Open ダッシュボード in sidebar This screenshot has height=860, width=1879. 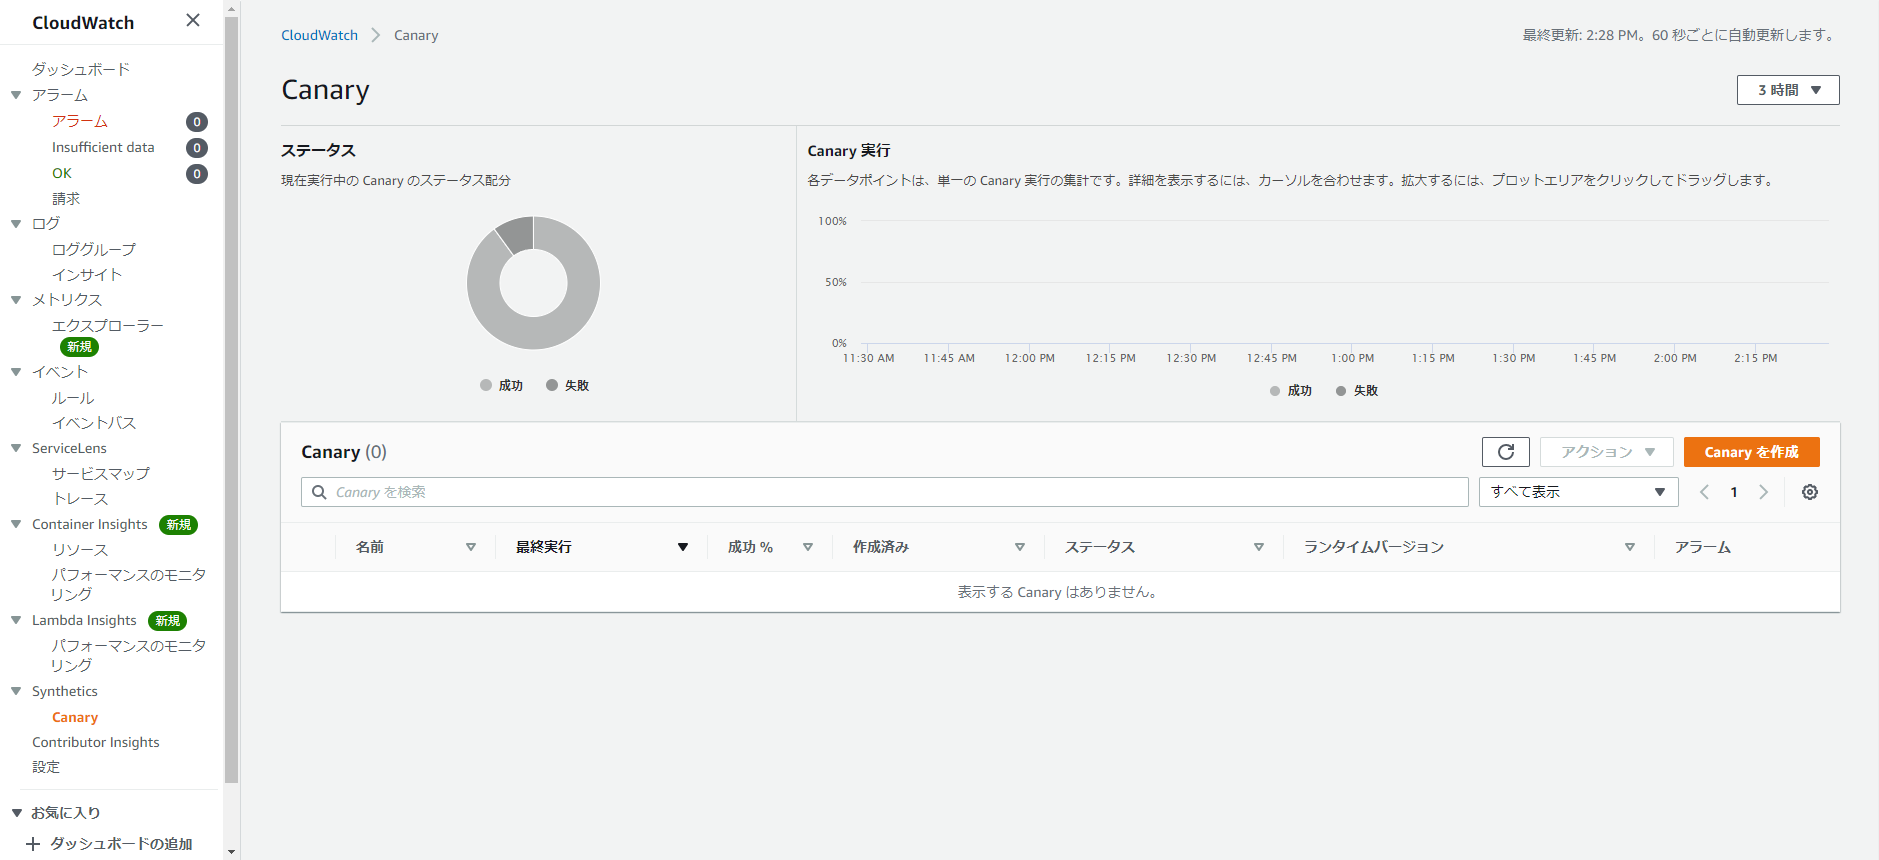pyautogui.click(x=81, y=69)
